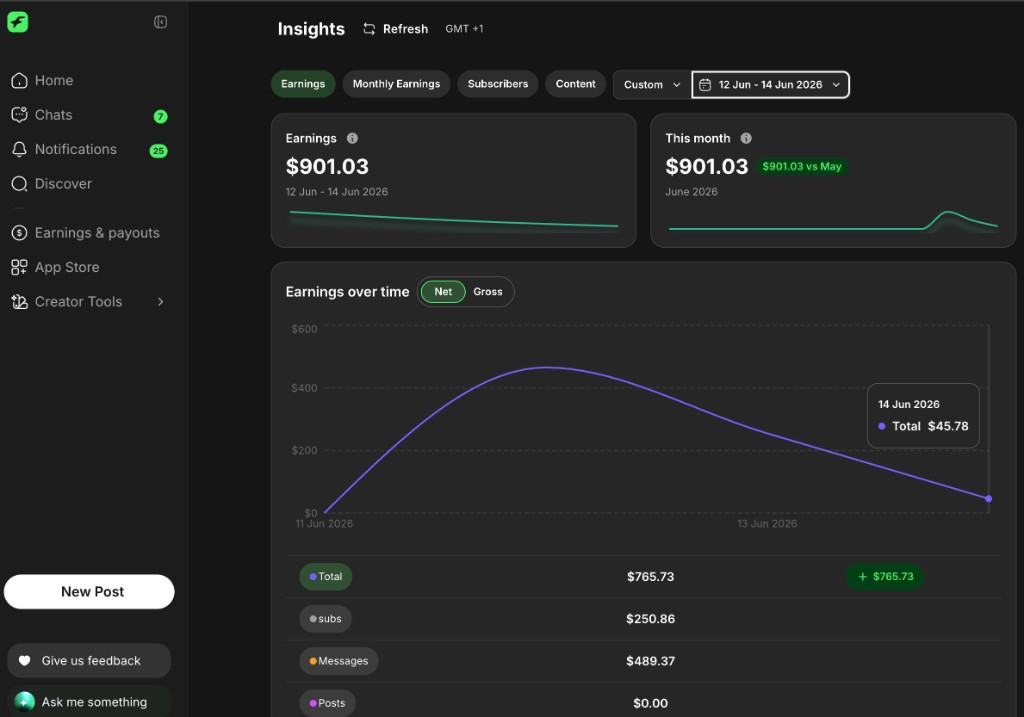
Task: Click the Ask me something assistant orb
Action: [x=25, y=701]
